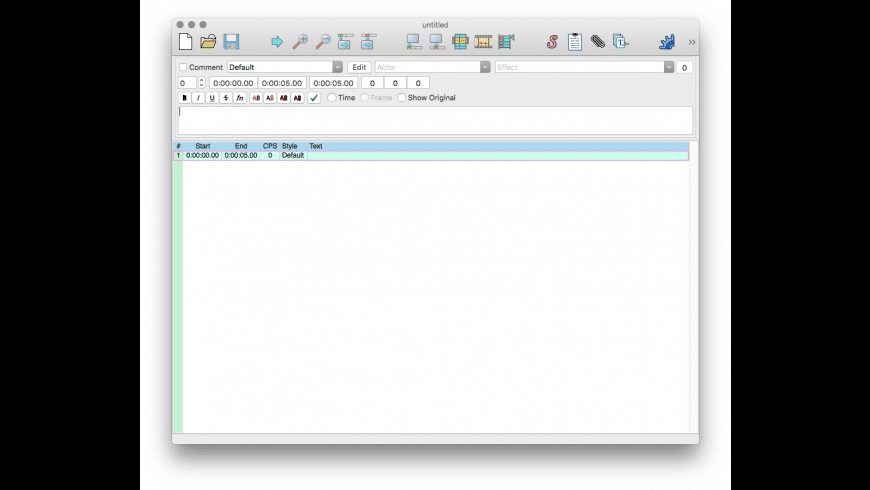Image resolution: width=870 pixels, height=490 pixels.
Task: Click the subtitle text edit box
Action: (x=435, y=120)
